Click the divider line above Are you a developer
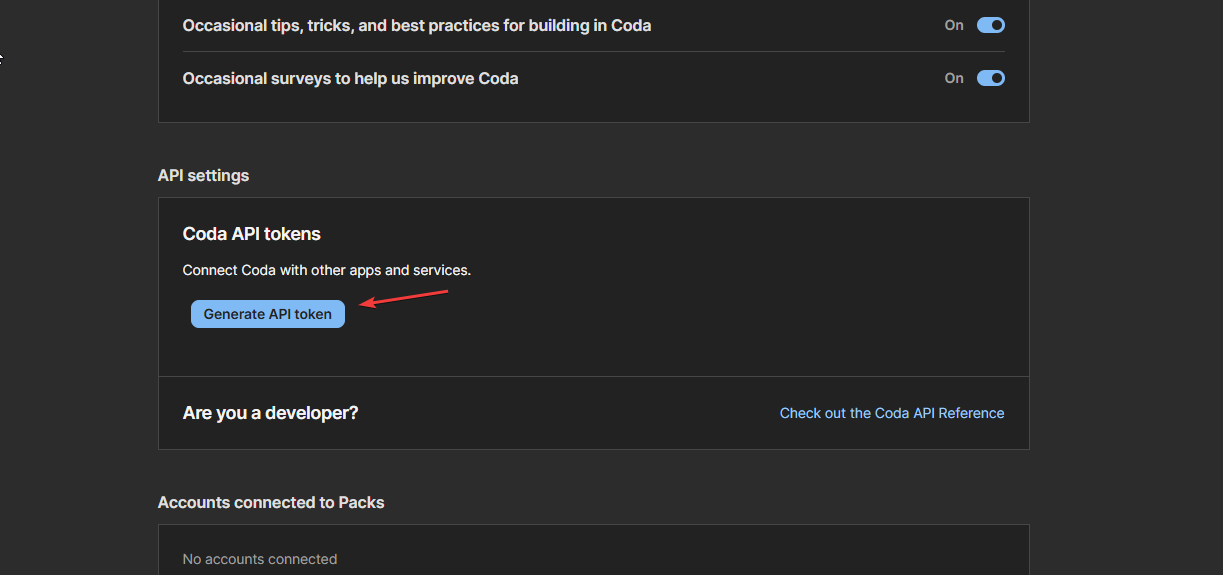Image resolution: width=1223 pixels, height=575 pixels. tap(593, 376)
